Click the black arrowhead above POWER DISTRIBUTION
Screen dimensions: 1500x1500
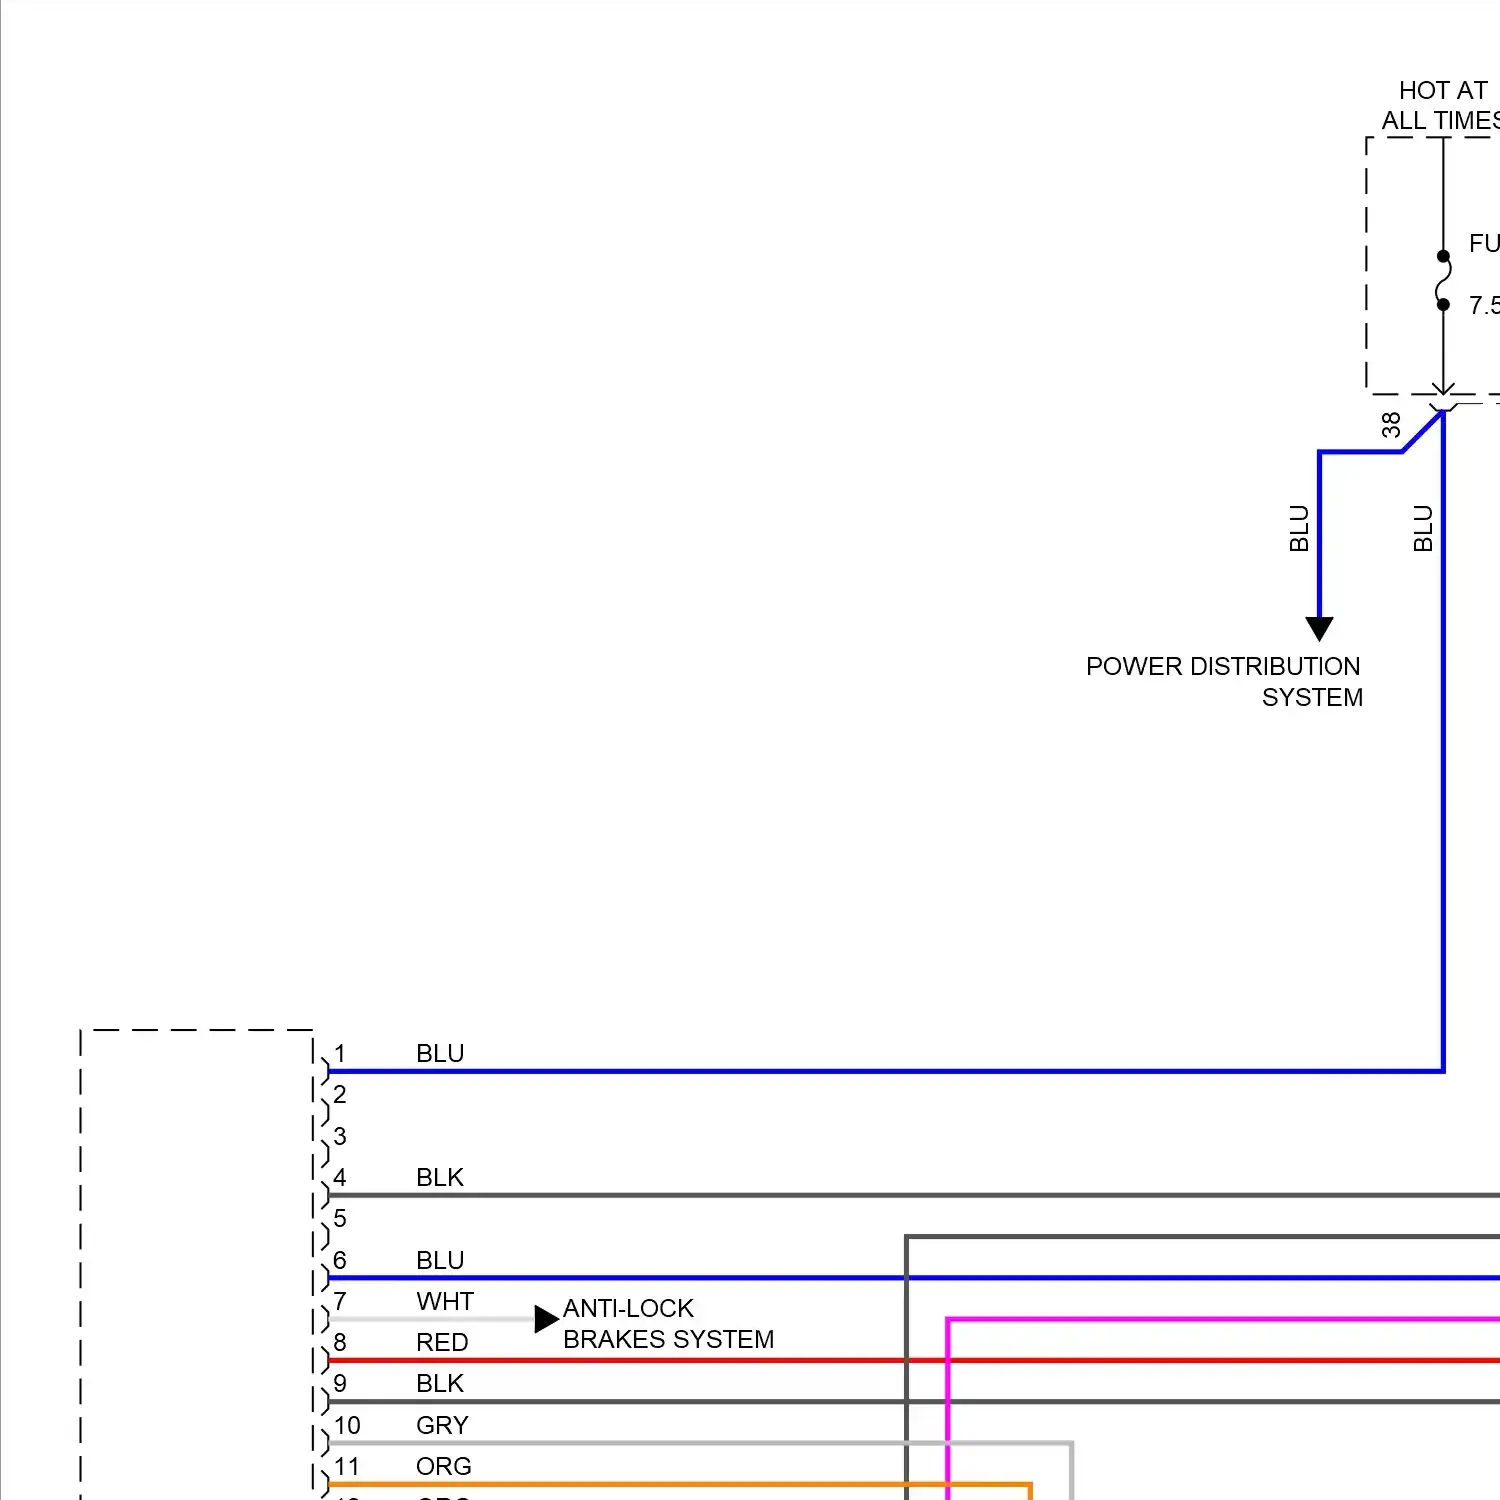[1319, 629]
